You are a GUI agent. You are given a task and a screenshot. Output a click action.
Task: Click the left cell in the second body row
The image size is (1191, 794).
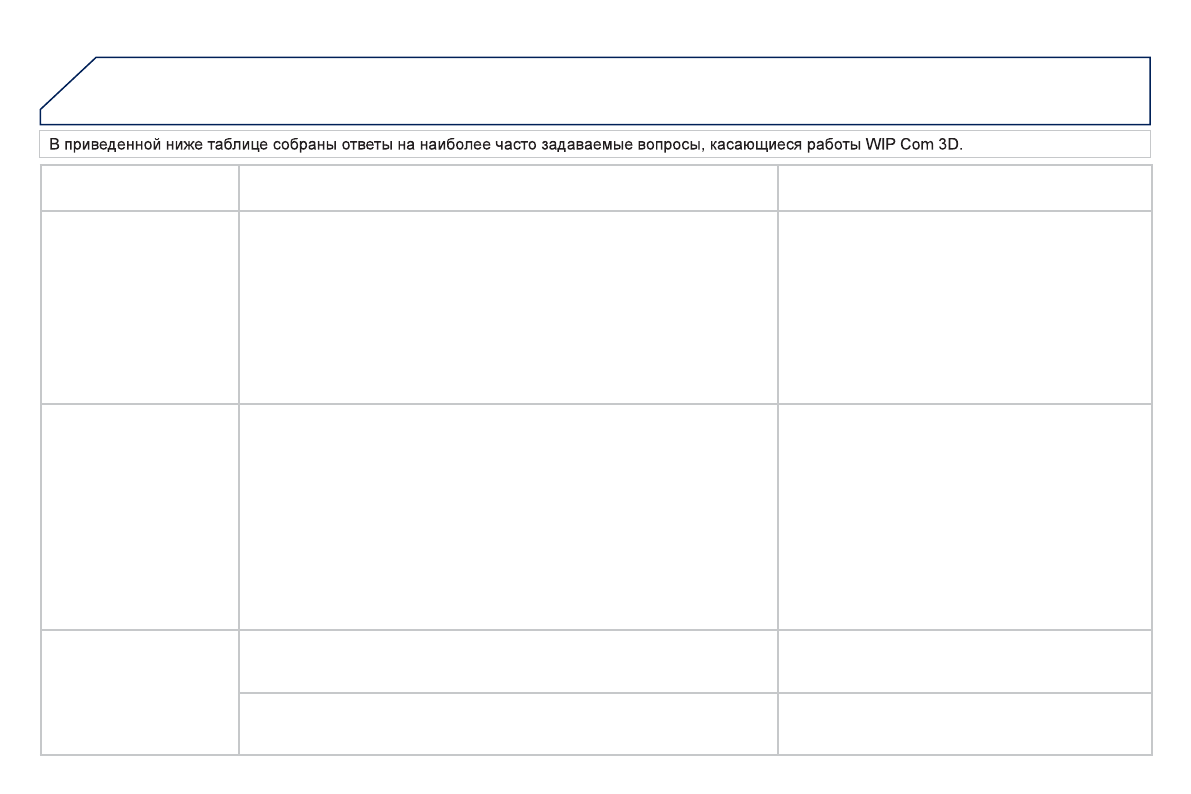[139, 516]
